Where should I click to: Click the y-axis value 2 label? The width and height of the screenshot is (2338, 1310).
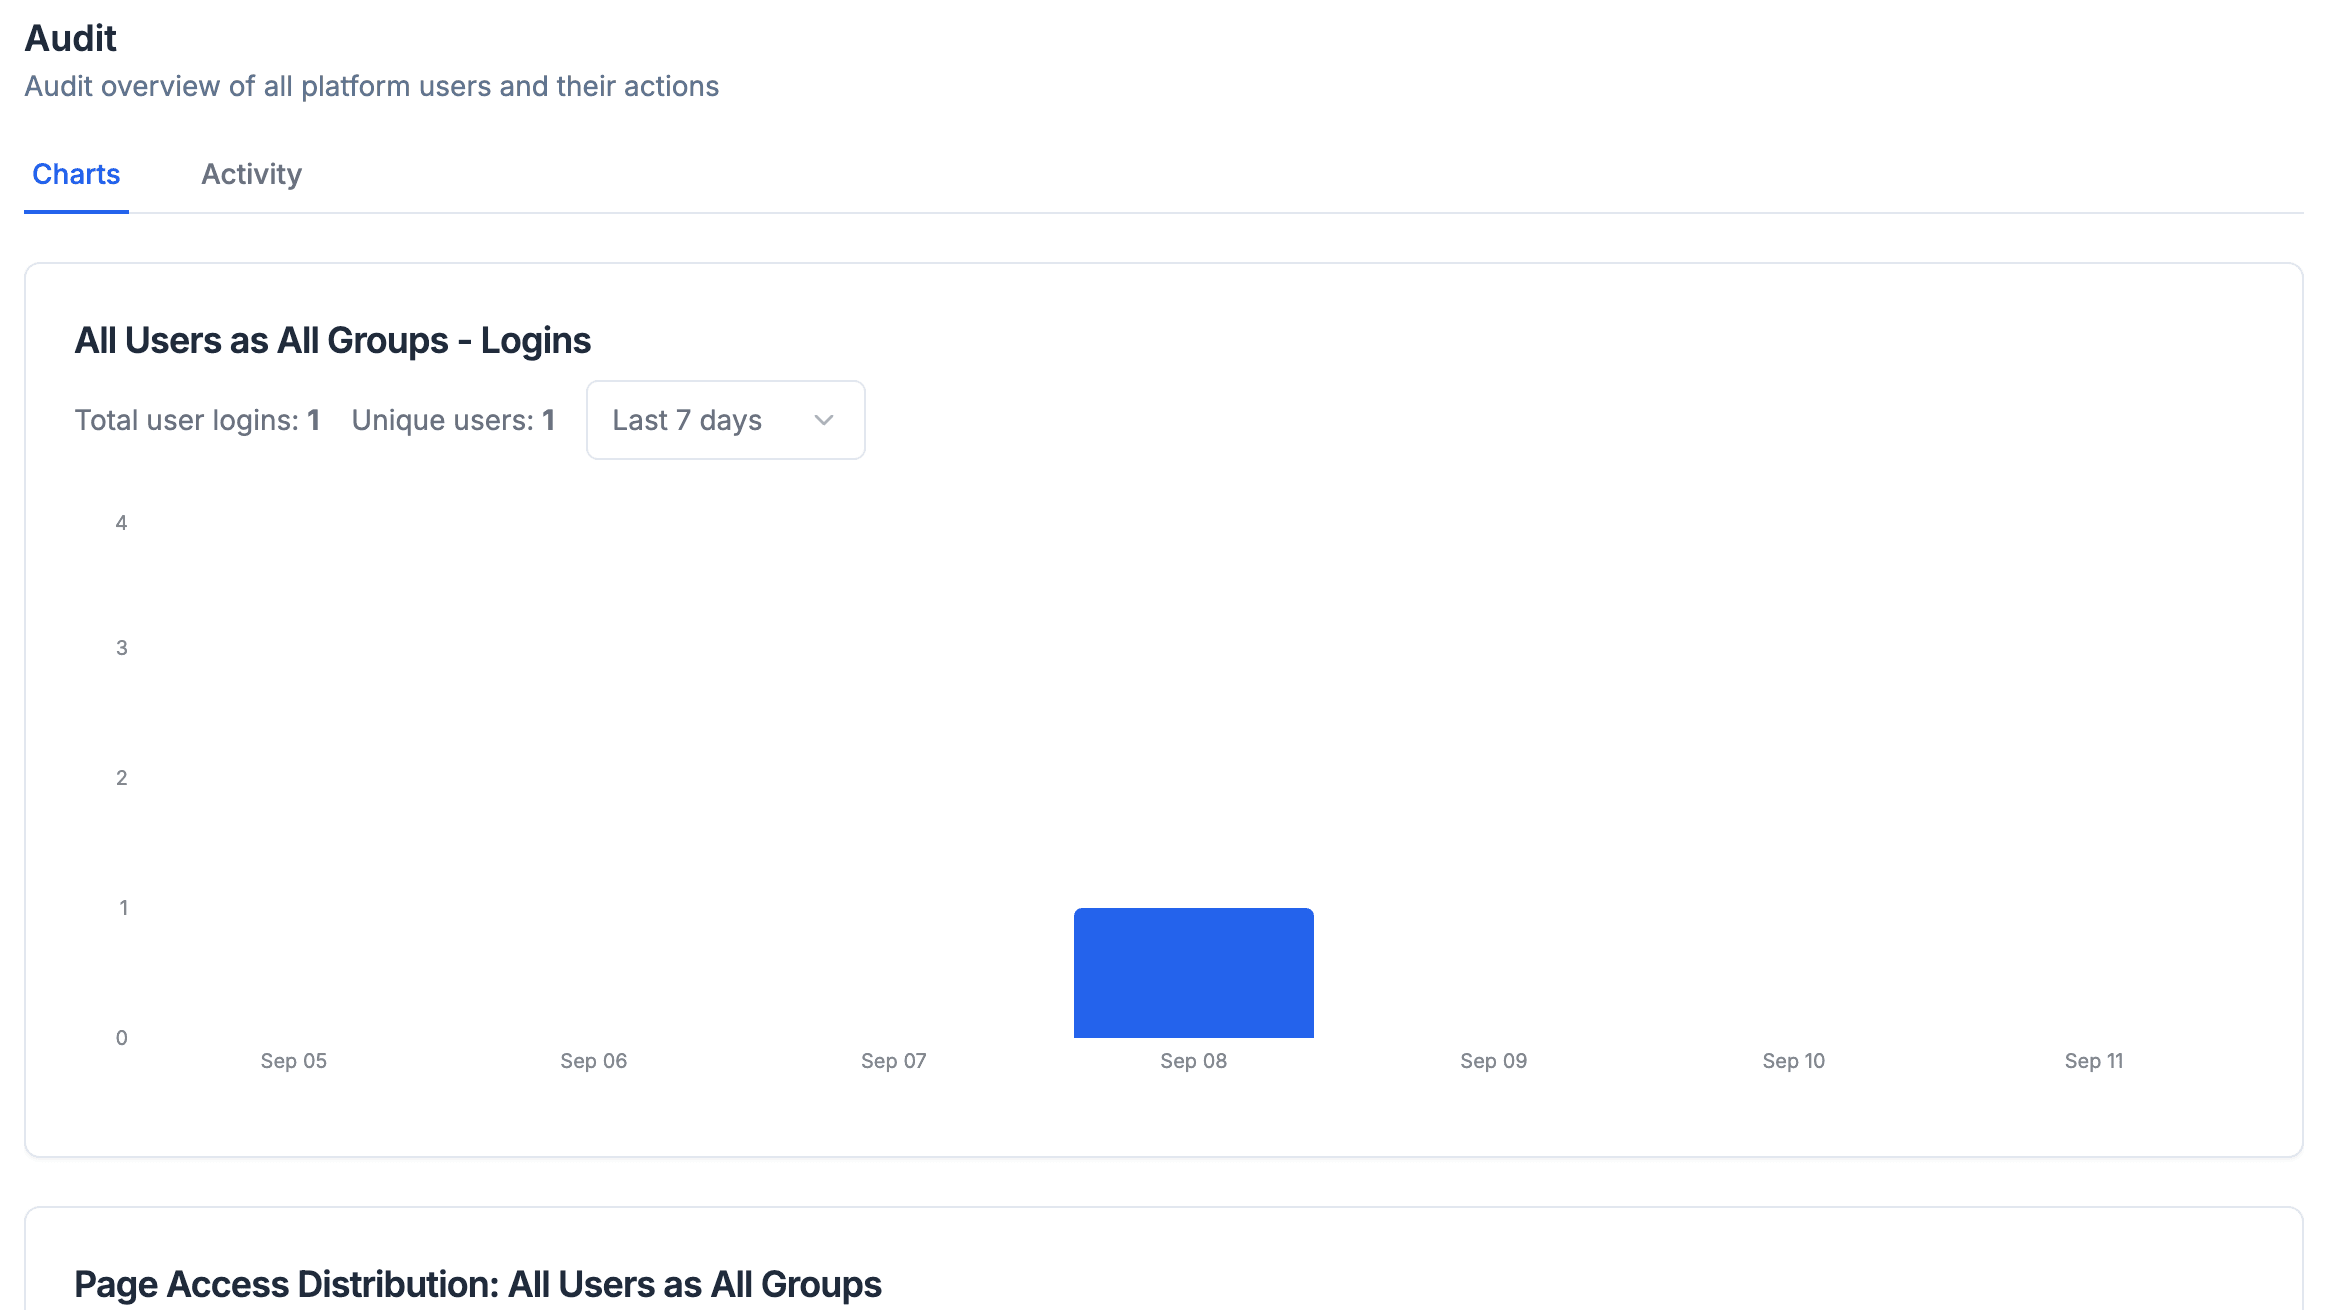(121, 778)
